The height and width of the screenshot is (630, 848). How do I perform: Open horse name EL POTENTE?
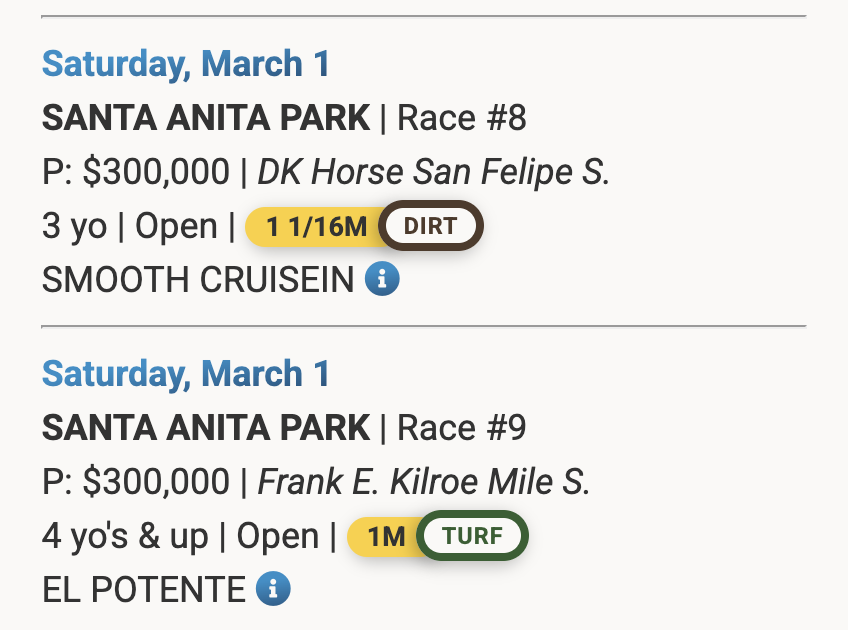[x=144, y=589]
